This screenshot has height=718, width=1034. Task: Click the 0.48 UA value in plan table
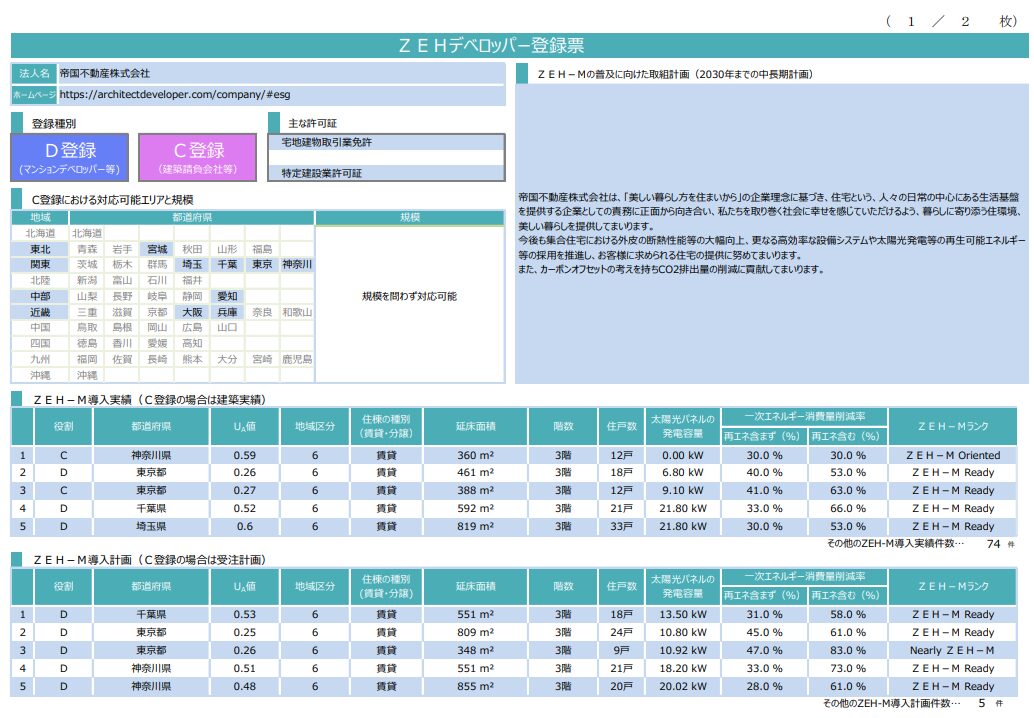pos(245,686)
